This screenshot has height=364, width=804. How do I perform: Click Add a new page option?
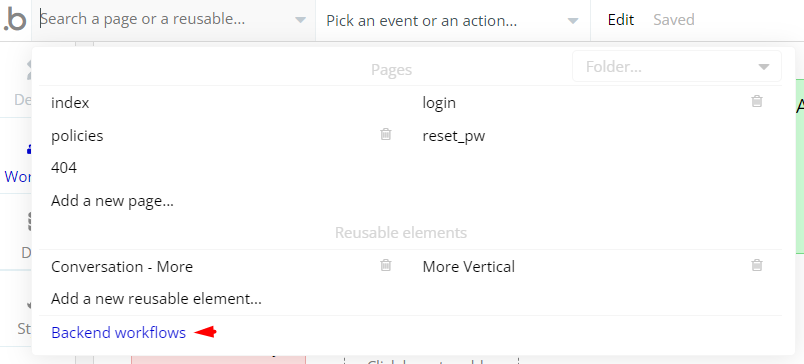click(112, 201)
